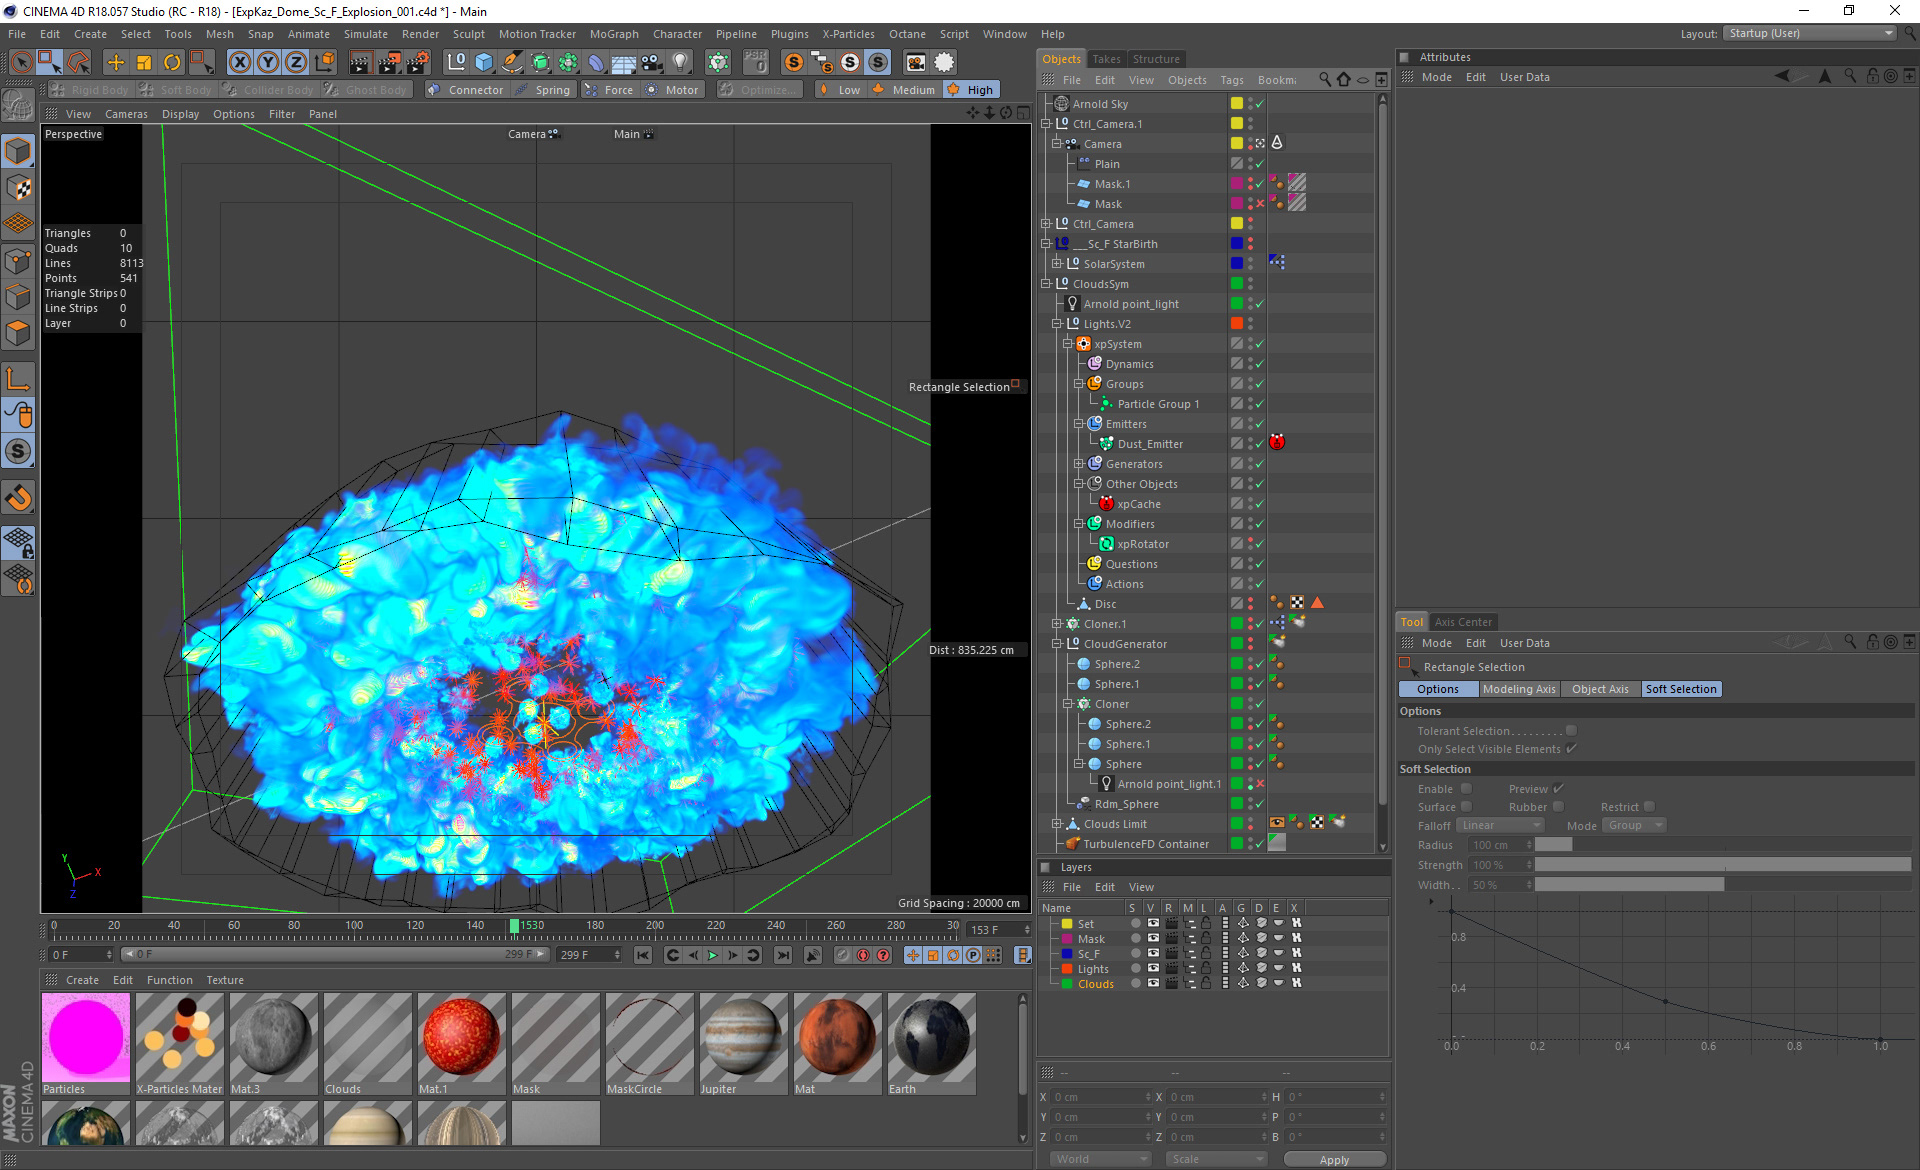
Task: Select the Live Selection arrow tool
Action: click(x=21, y=62)
